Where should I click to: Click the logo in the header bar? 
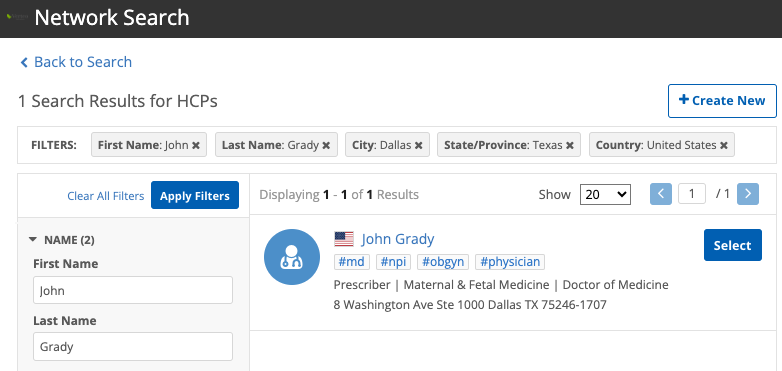pyautogui.click(x=16, y=17)
